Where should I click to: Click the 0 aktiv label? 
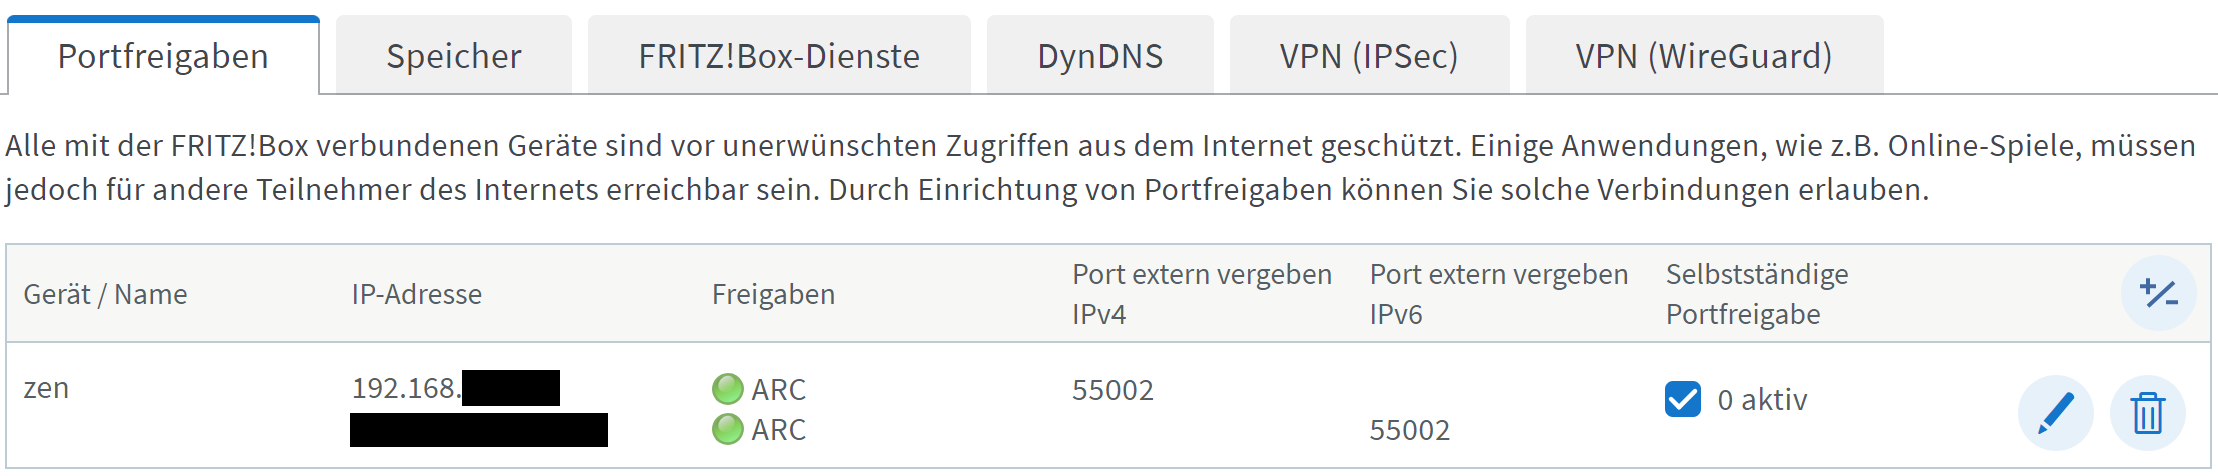pyautogui.click(x=1762, y=400)
